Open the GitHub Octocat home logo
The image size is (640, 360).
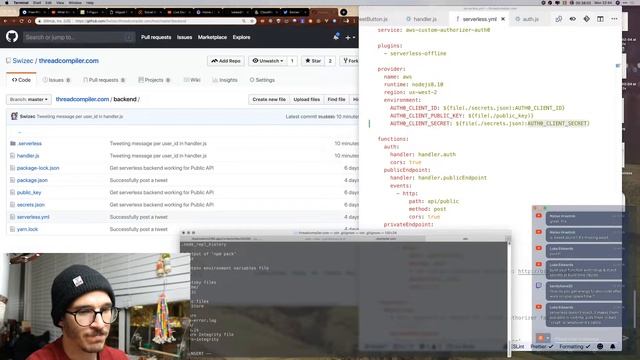coord(12,37)
